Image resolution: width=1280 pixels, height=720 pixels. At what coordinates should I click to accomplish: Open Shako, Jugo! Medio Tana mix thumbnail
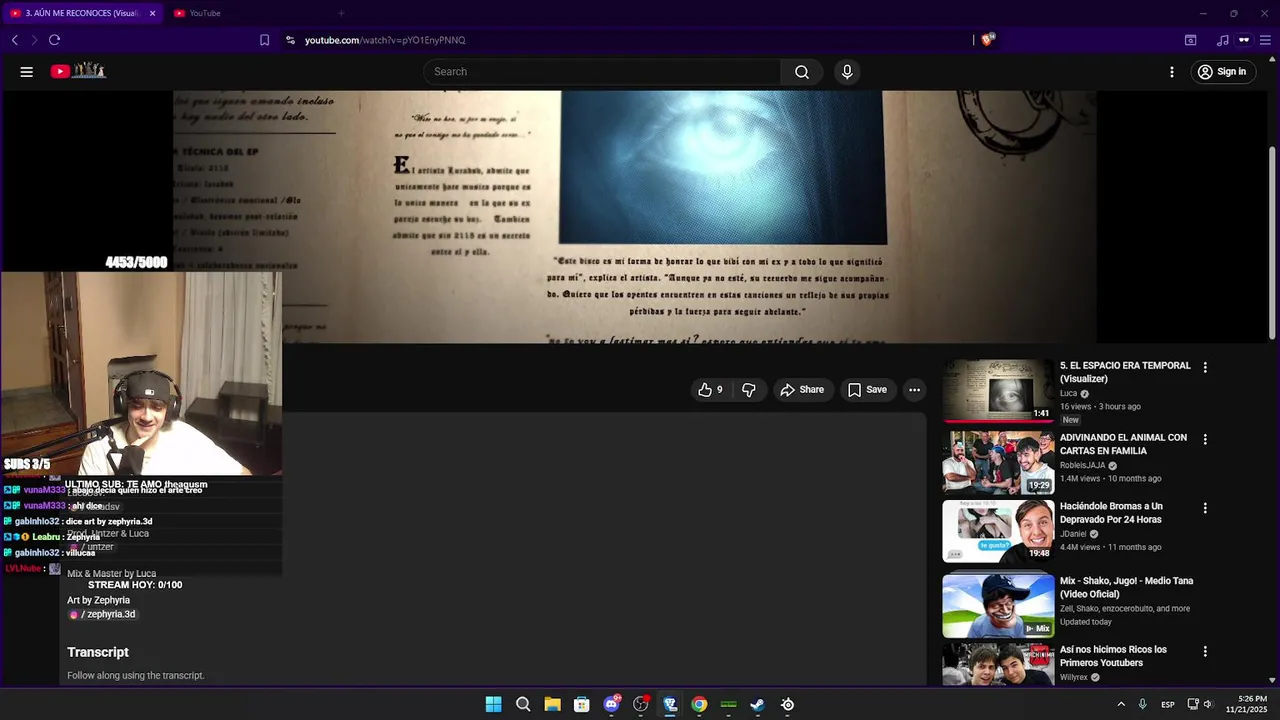998,605
